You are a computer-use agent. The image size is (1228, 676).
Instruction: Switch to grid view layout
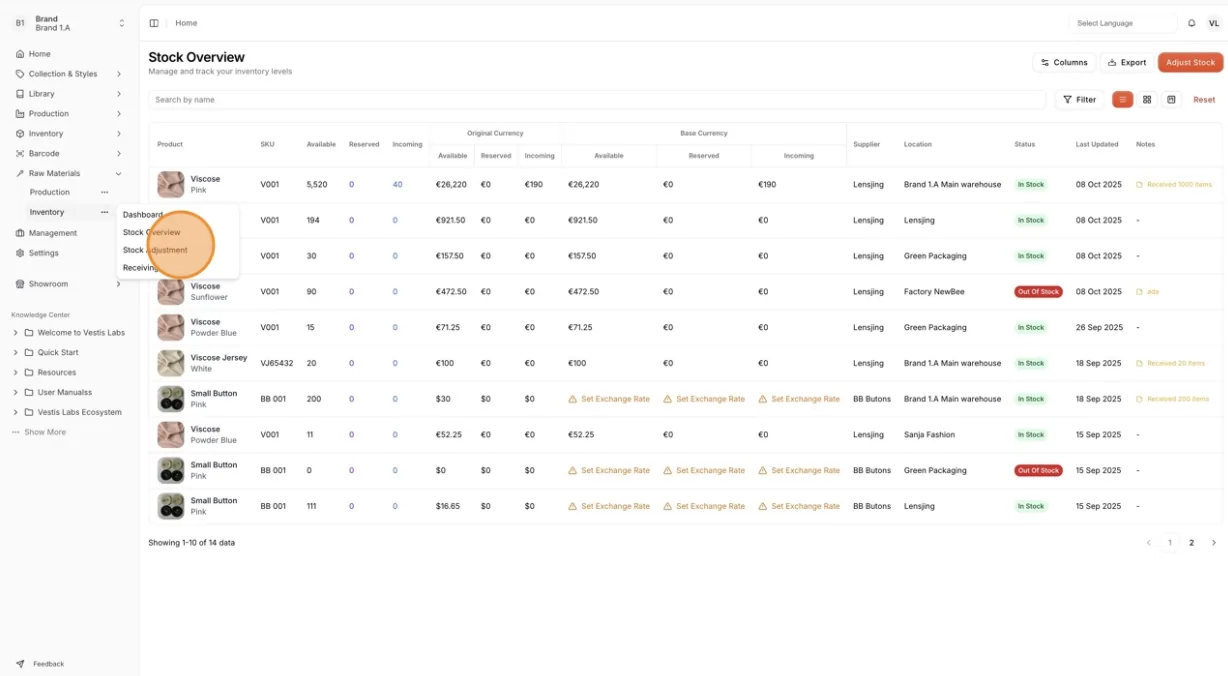(1147, 100)
